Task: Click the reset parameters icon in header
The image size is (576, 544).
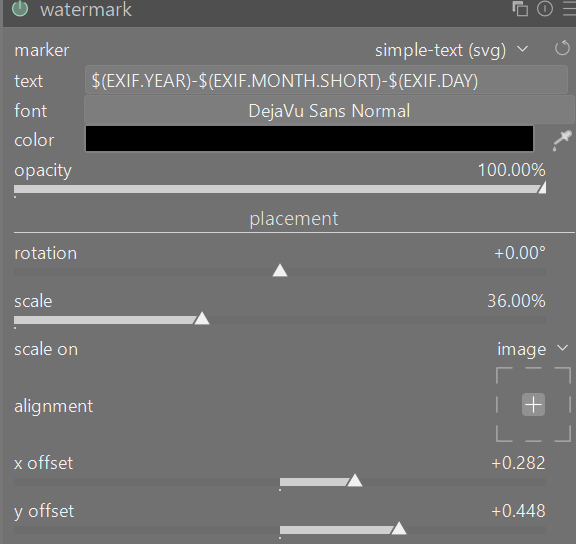Action: (x=545, y=8)
